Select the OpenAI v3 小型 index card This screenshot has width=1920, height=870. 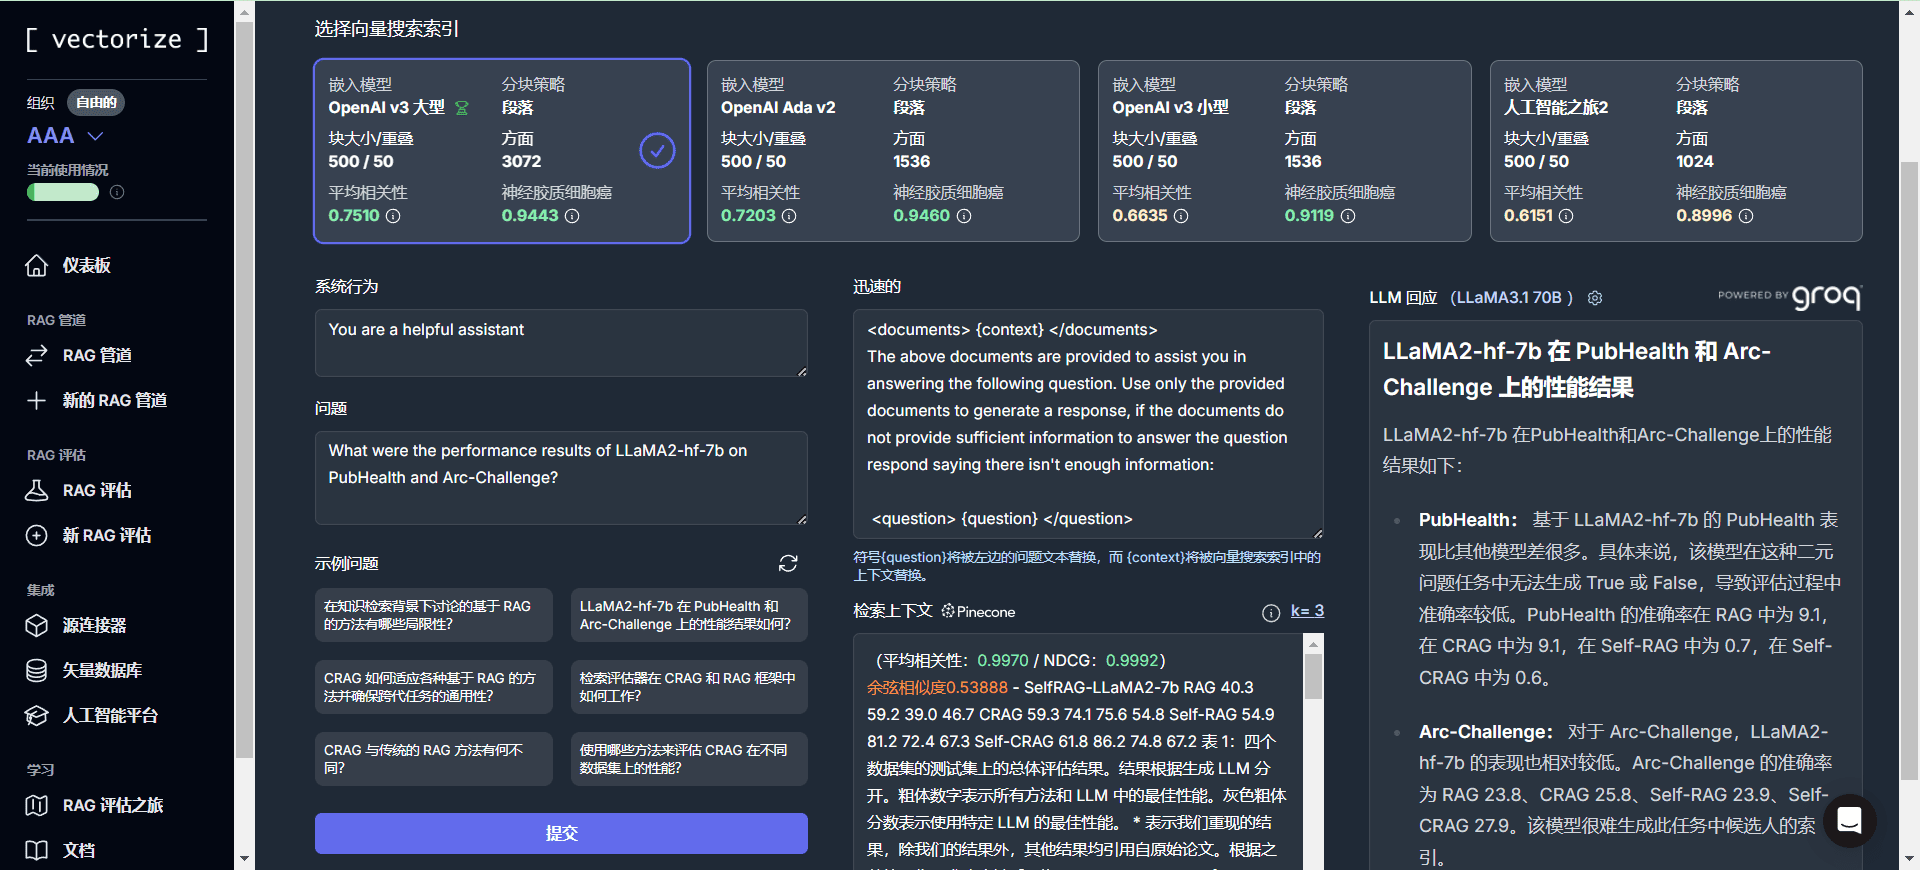[x=1285, y=151]
